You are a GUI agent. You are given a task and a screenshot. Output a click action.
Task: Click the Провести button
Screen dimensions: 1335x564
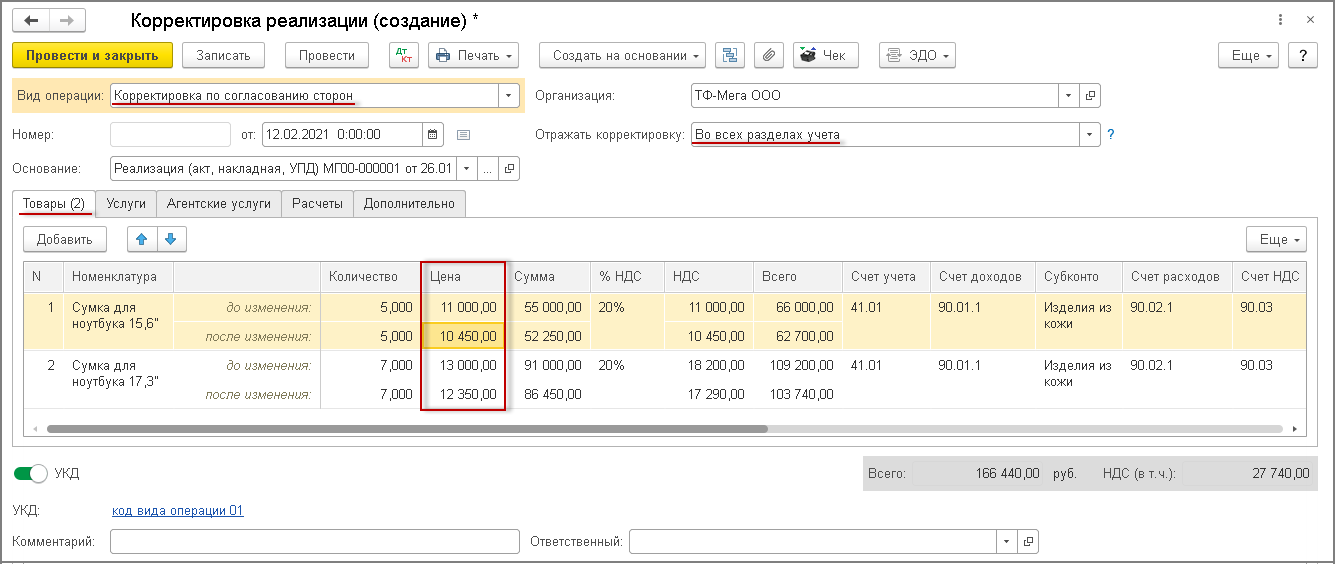[x=326, y=55]
